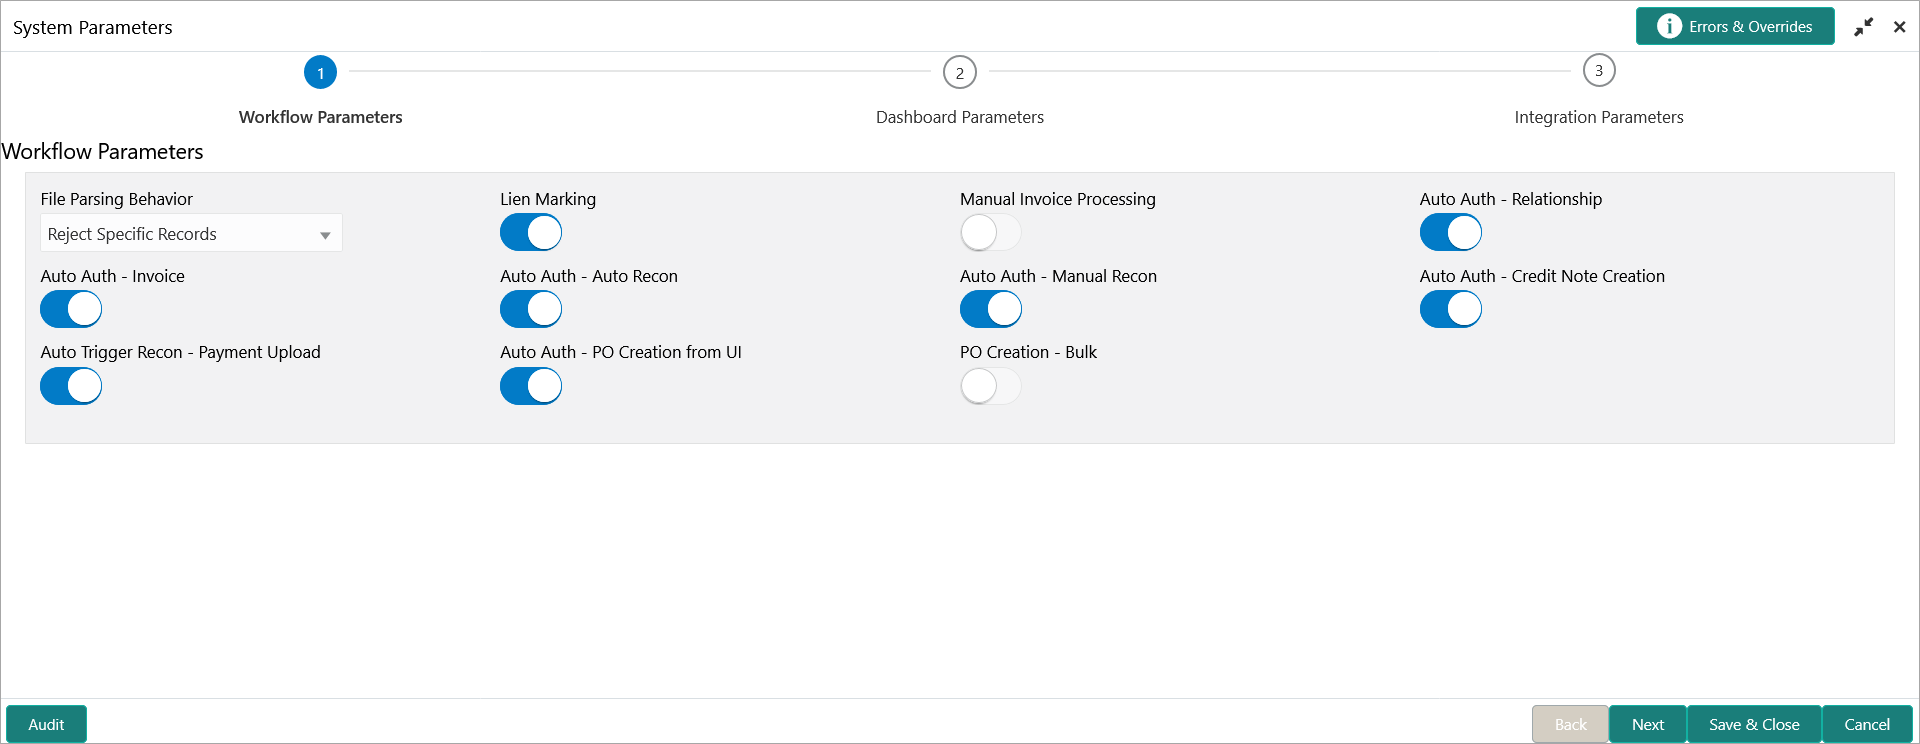This screenshot has height=744, width=1920.
Task: Open the Audit panel
Action: point(46,724)
